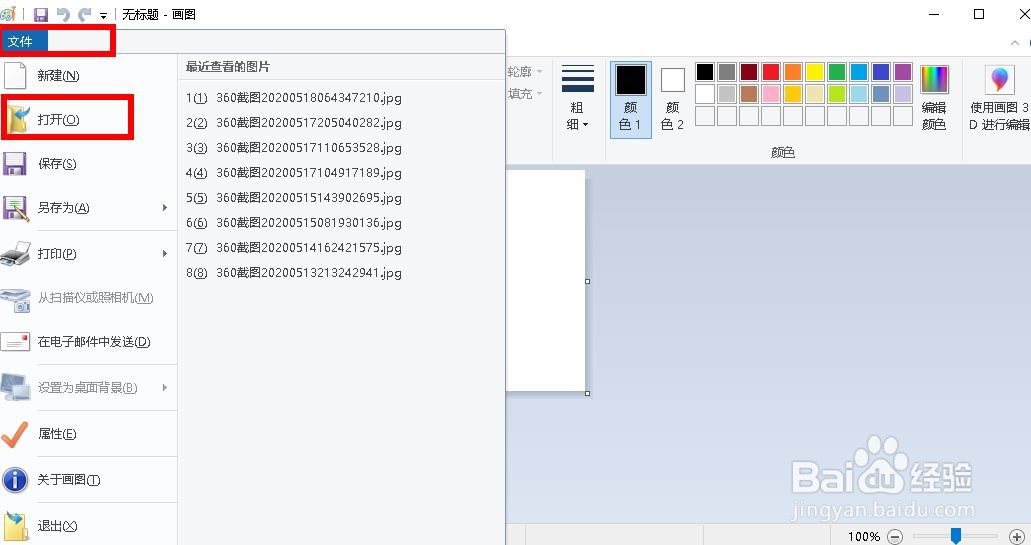Choose 在电子邮件中发送(D) entry
Viewport: 1031px width, 545px height.
tap(89, 342)
